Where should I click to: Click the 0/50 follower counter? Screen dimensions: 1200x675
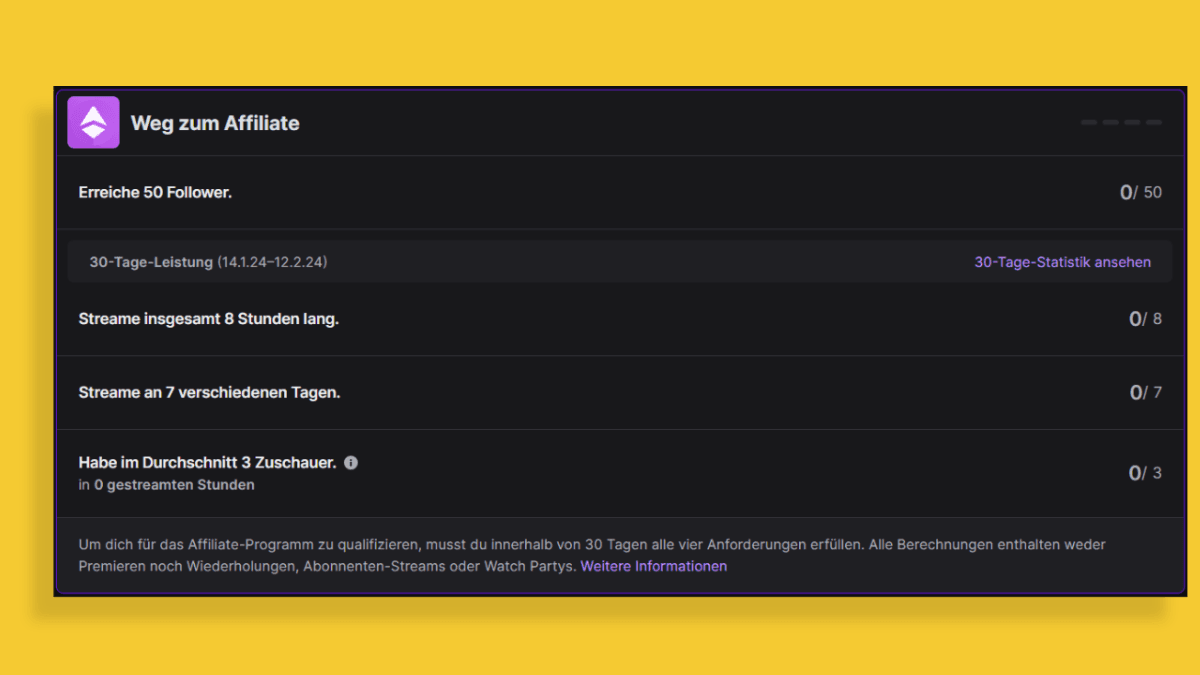pos(1142,192)
